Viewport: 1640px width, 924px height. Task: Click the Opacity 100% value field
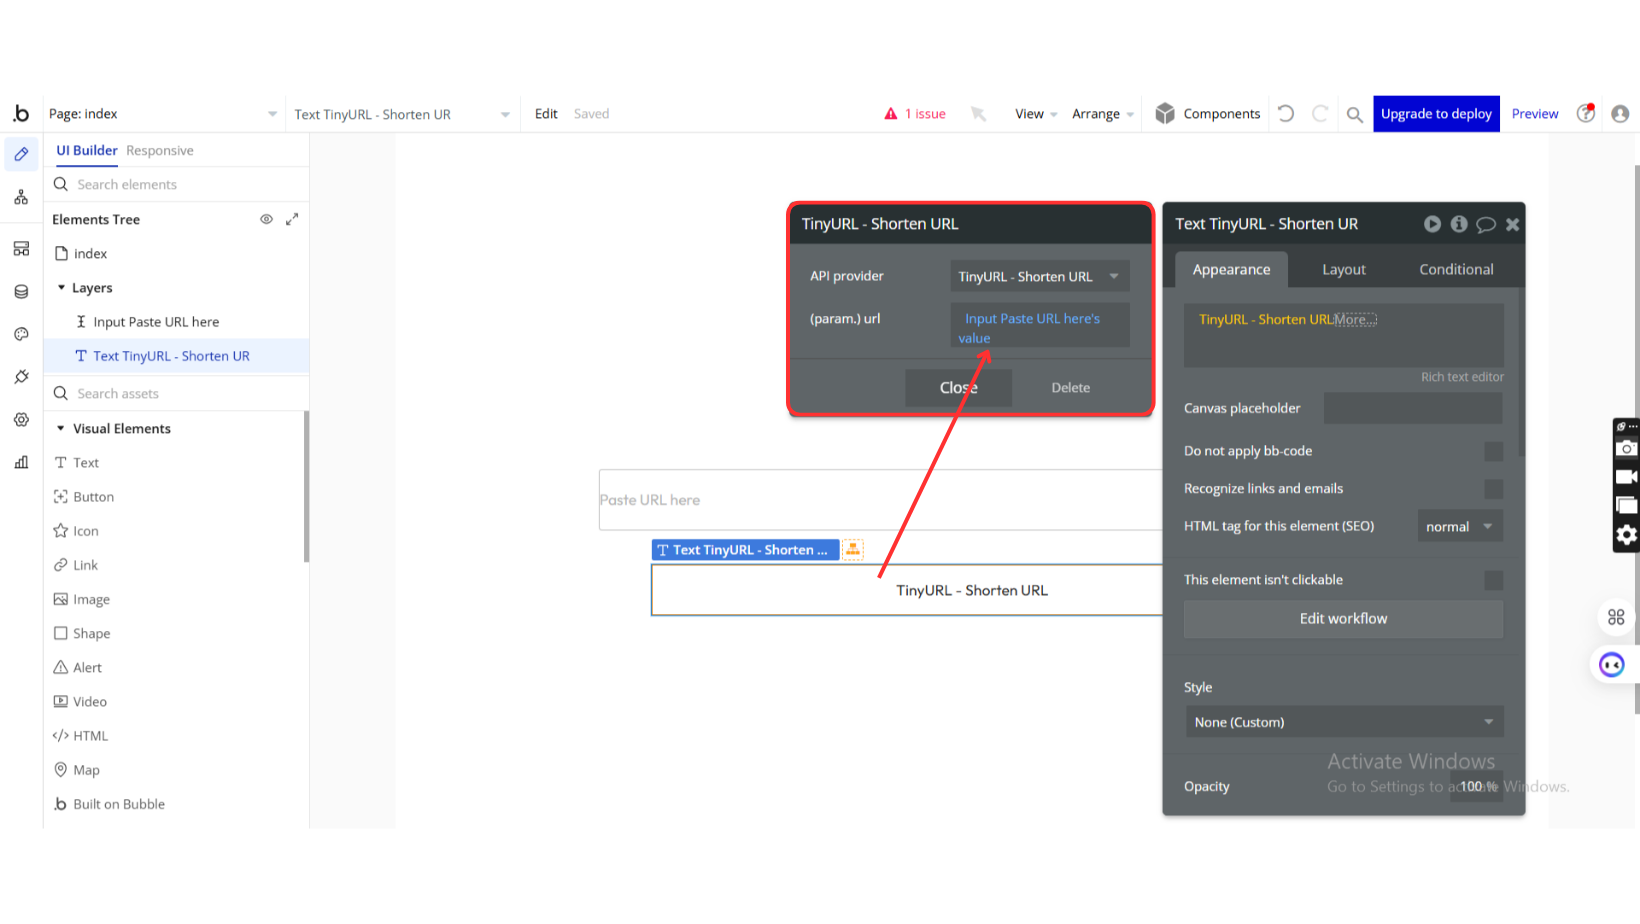pos(1477,787)
